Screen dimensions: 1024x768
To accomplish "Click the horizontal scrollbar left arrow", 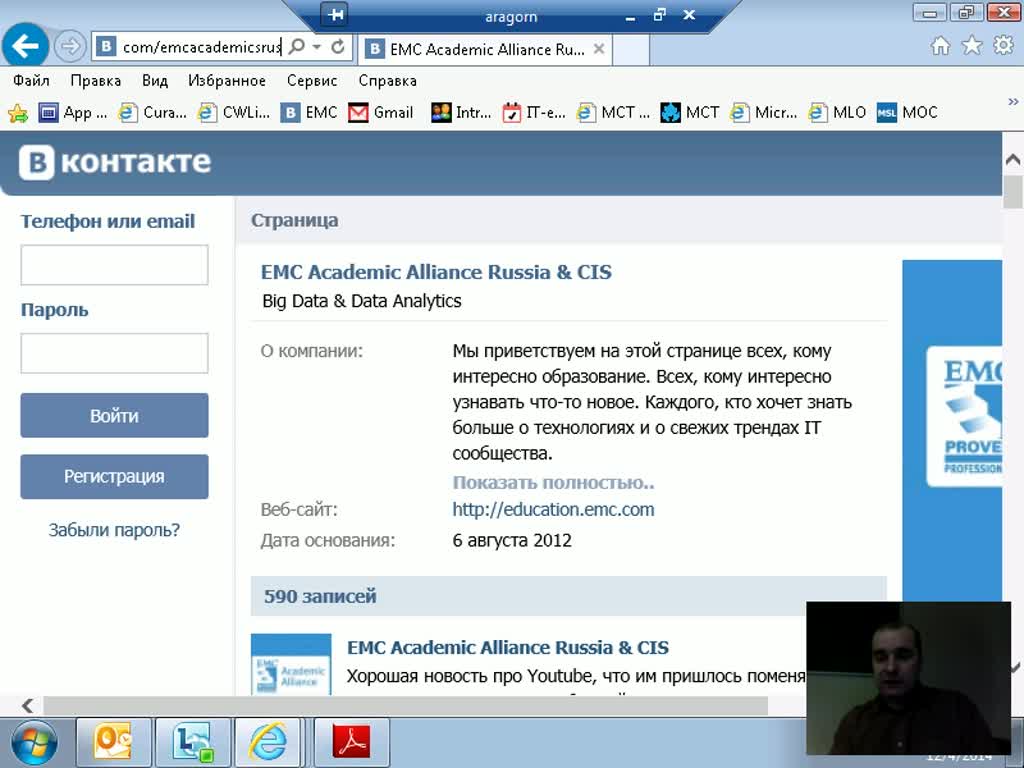I will 27,705.
